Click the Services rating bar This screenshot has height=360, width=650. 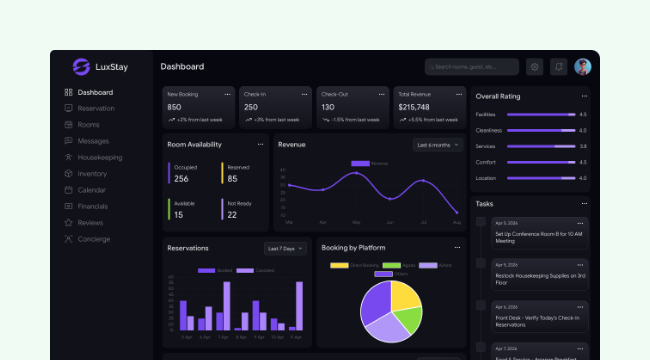[x=541, y=146]
